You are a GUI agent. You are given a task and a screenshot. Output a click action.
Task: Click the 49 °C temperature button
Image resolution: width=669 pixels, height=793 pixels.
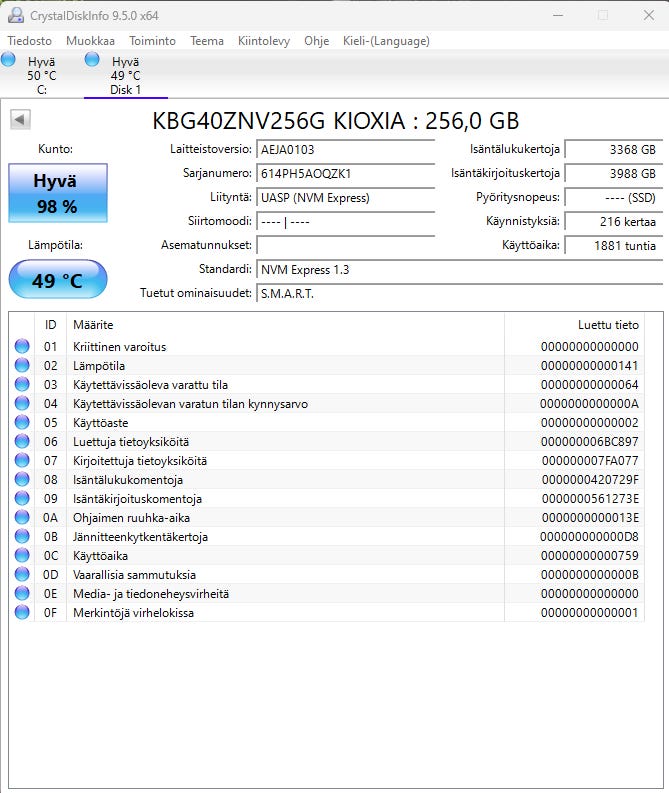[58, 280]
